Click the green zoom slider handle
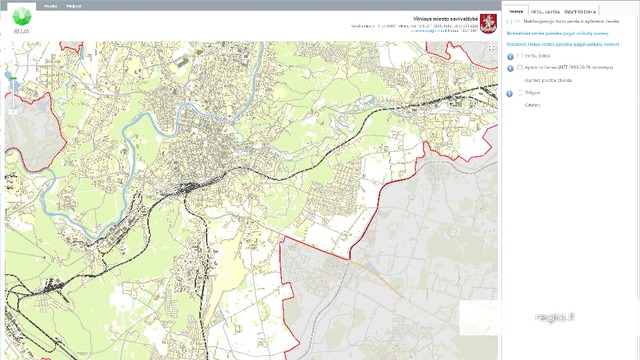The image size is (640, 360). (13, 78)
